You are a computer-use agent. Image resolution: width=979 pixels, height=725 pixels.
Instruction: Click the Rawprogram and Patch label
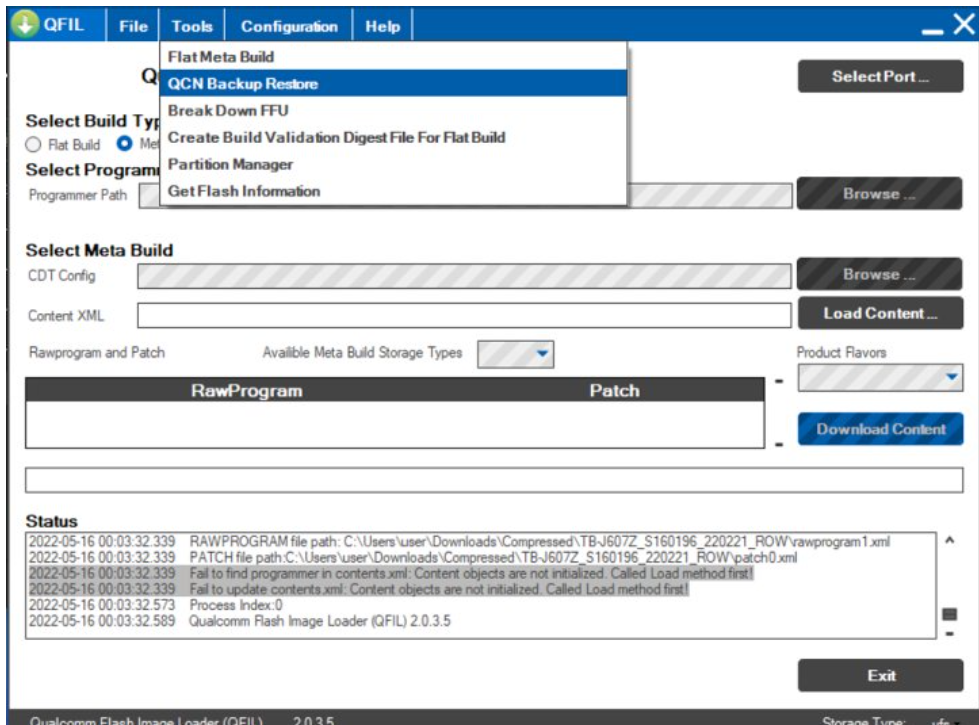pyautogui.click(x=97, y=352)
